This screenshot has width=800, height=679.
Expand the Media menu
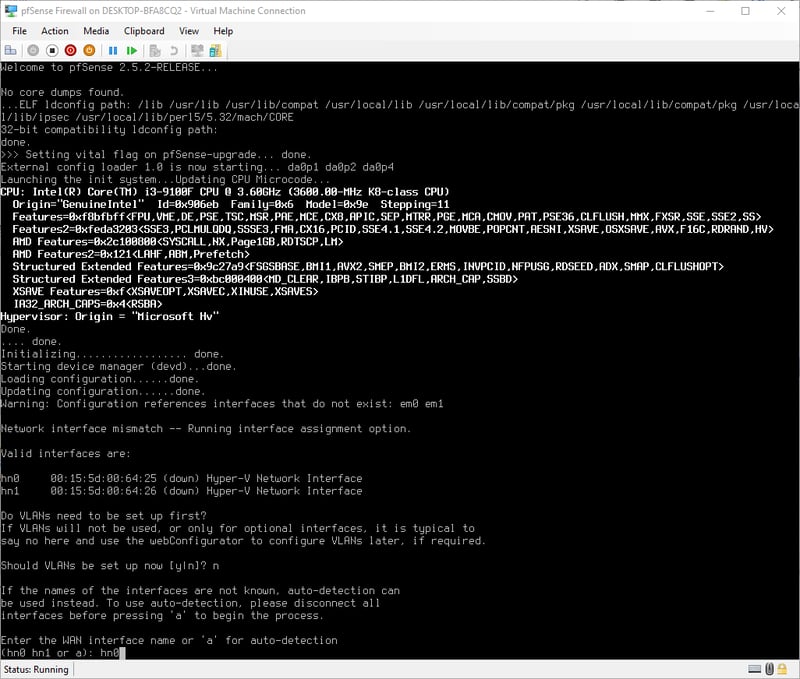coord(96,31)
